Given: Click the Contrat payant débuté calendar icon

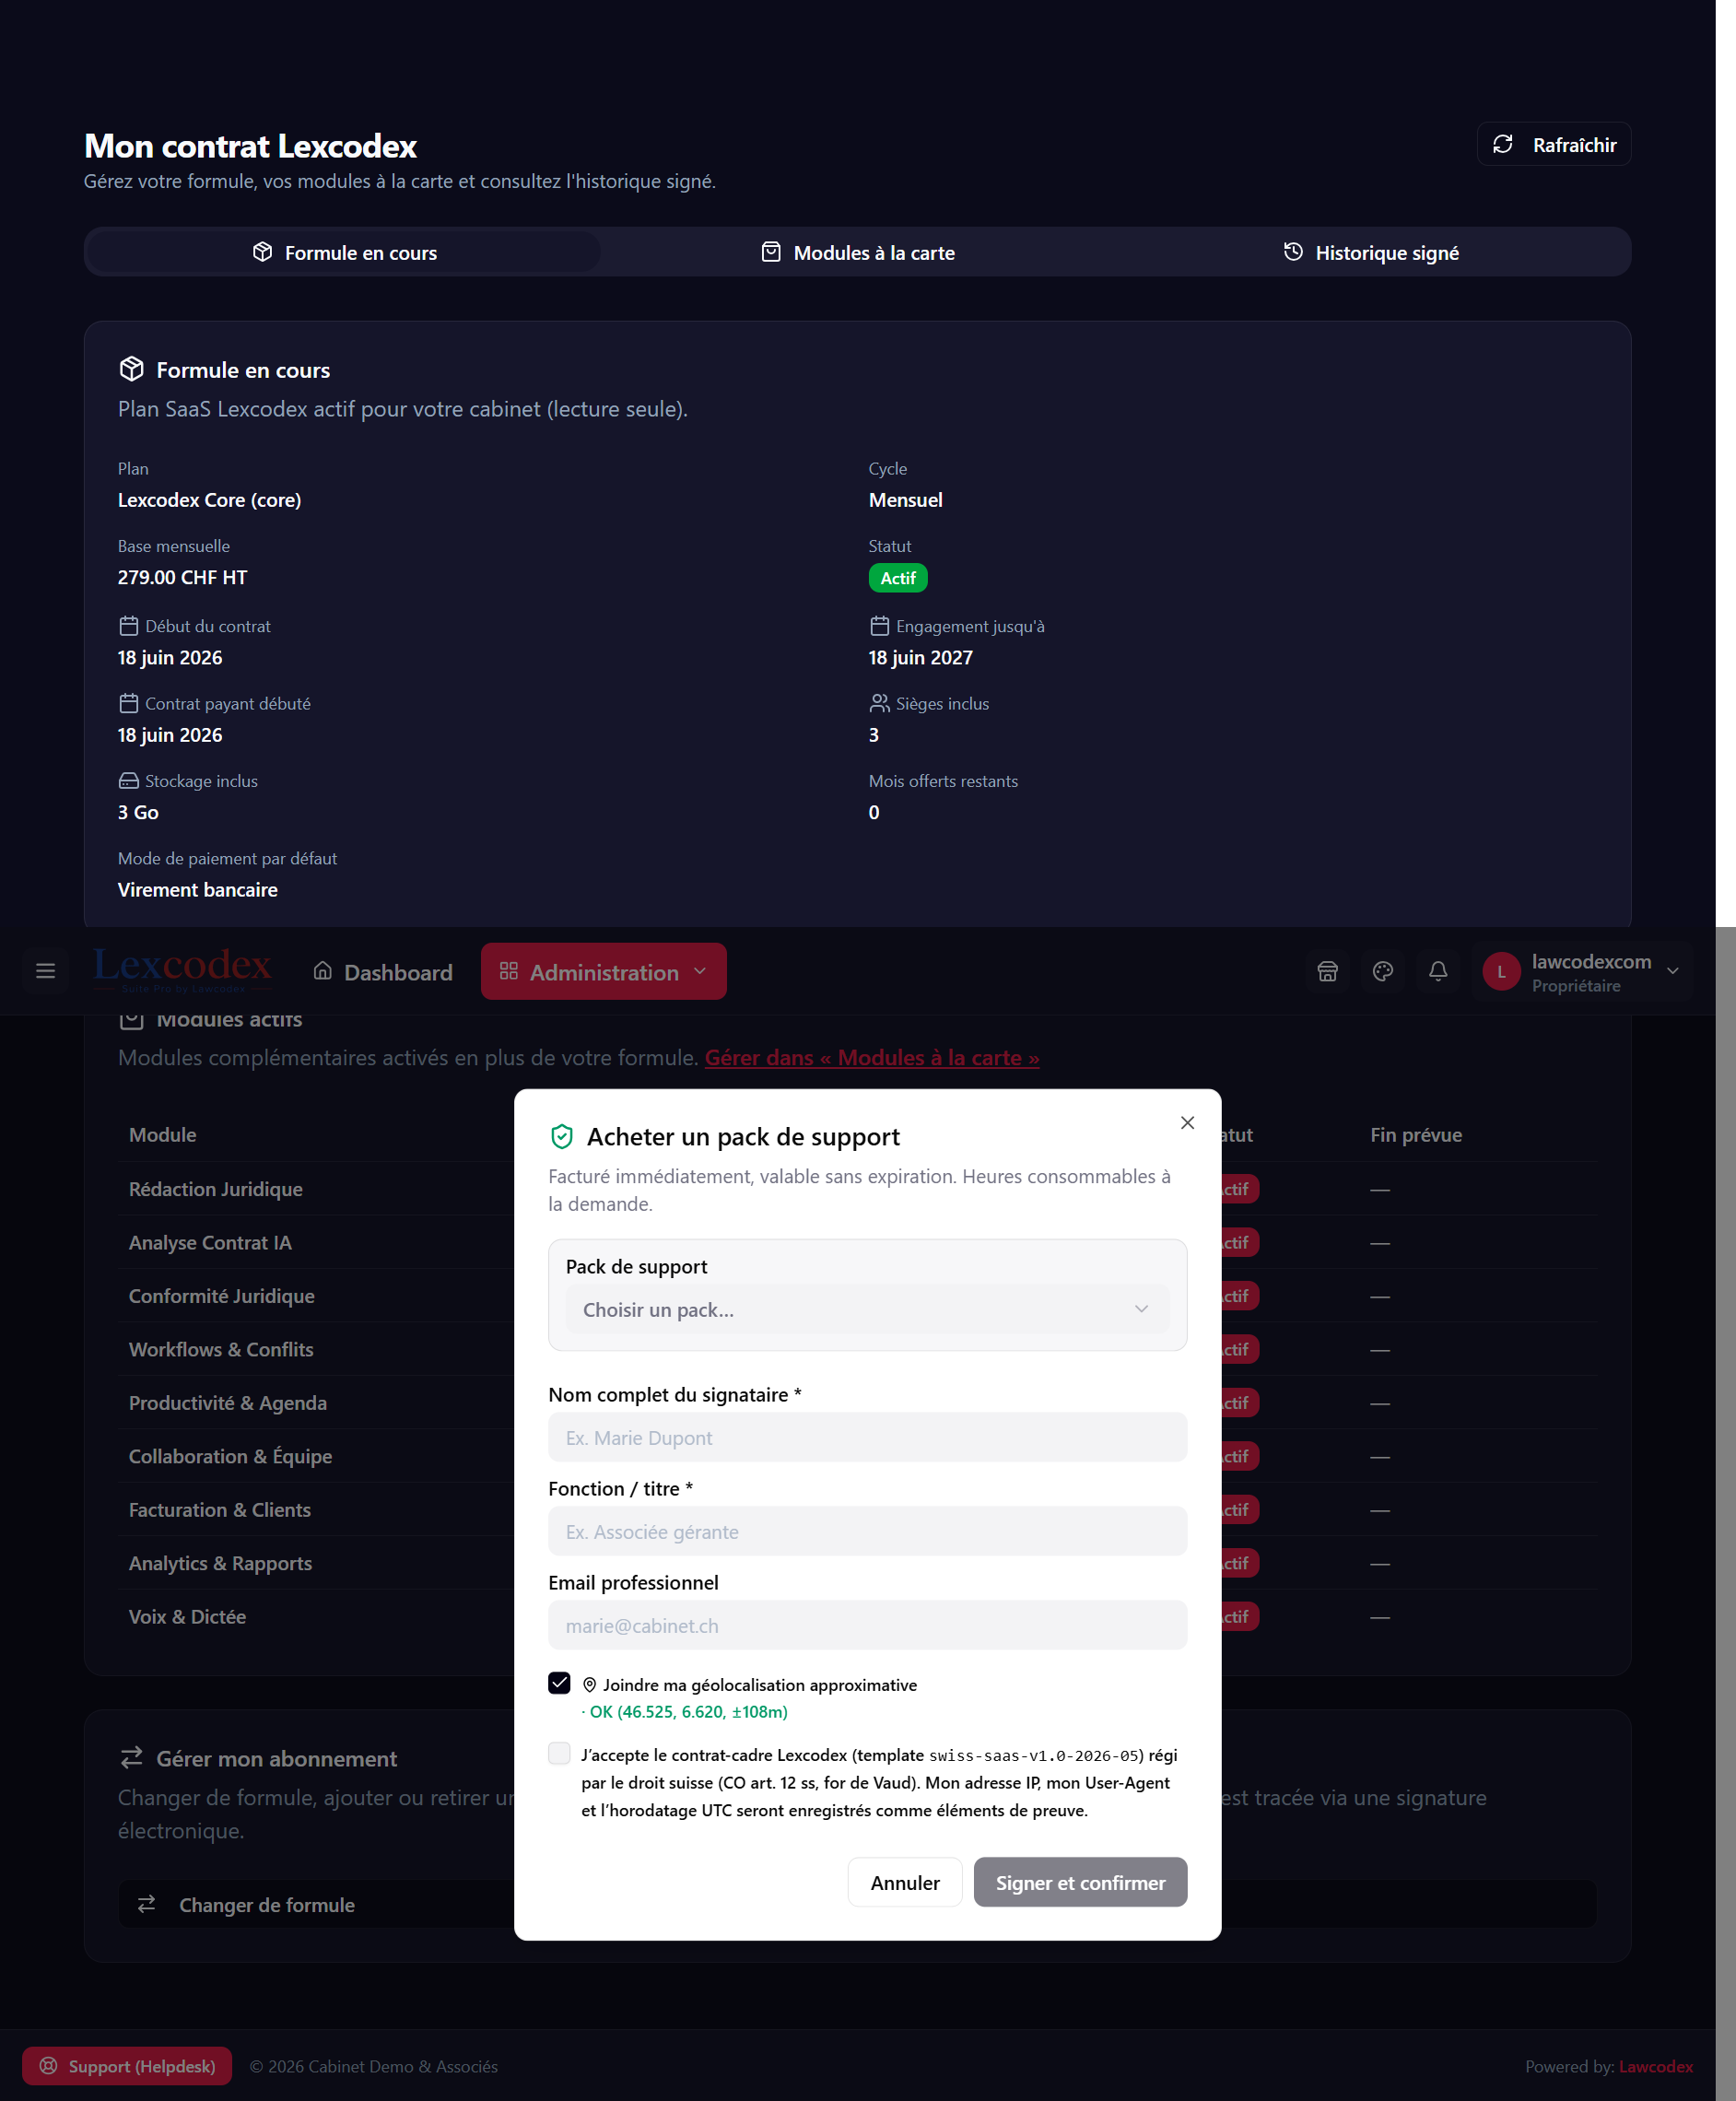Looking at the screenshot, I should click(128, 704).
